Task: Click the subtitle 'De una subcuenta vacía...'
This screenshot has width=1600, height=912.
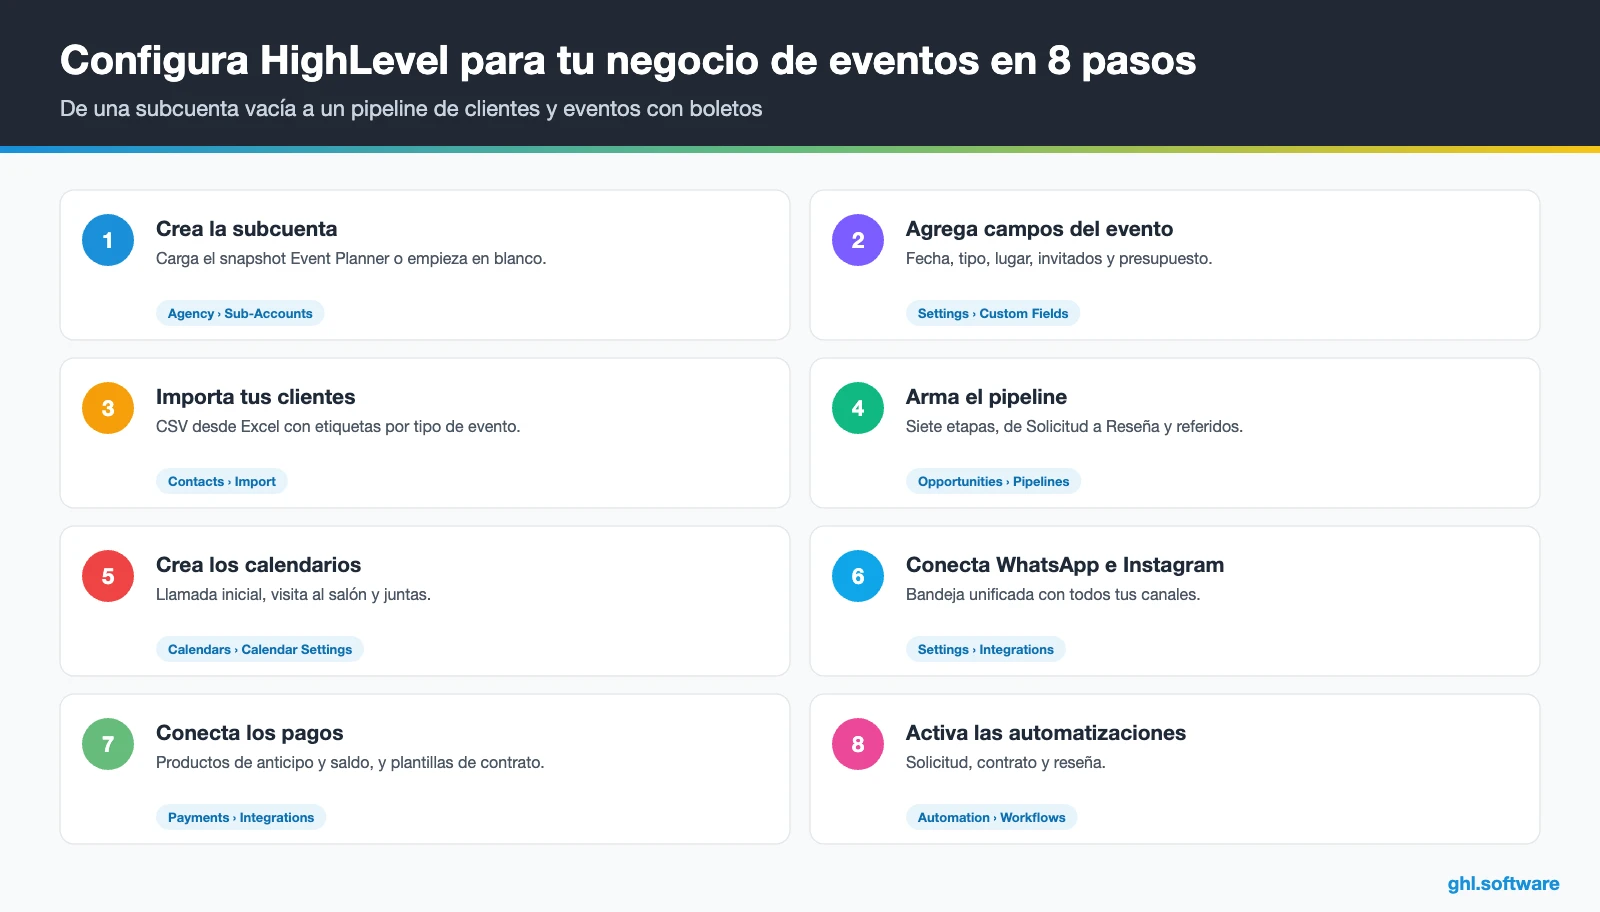Action: pyautogui.click(x=411, y=109)
